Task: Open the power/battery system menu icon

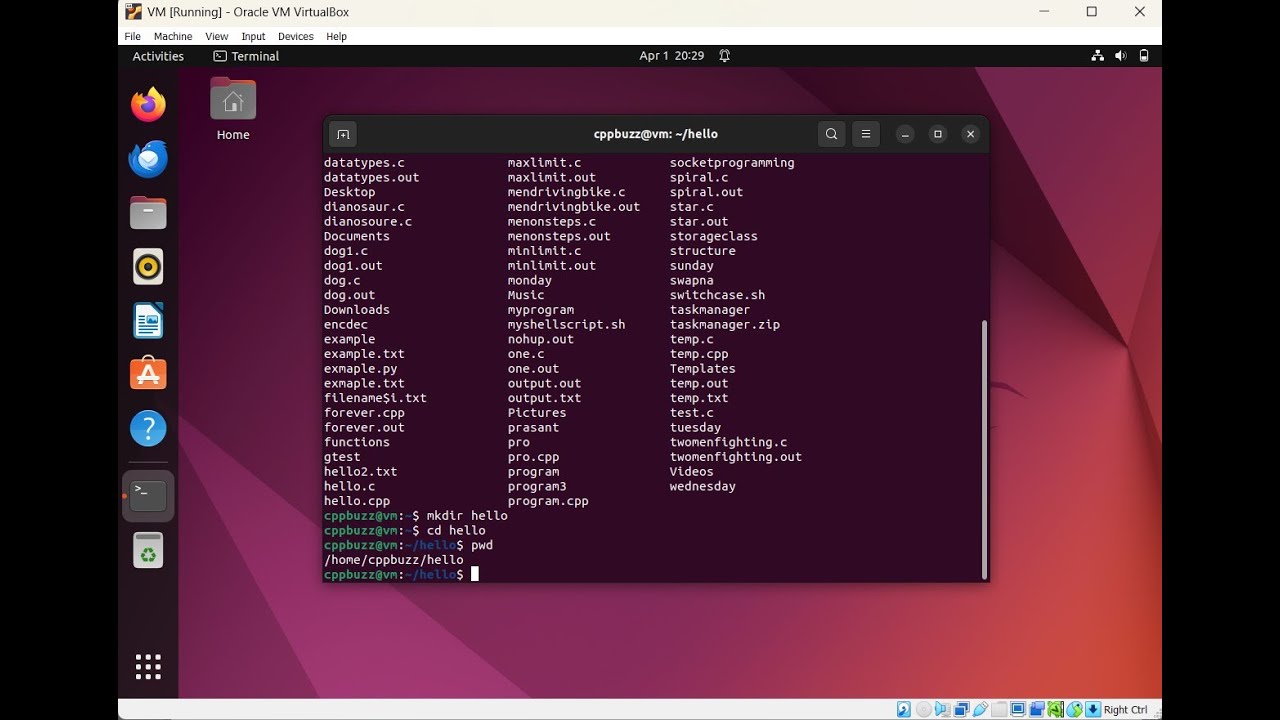Action: pyautogui.click(x=1144, y=56)
